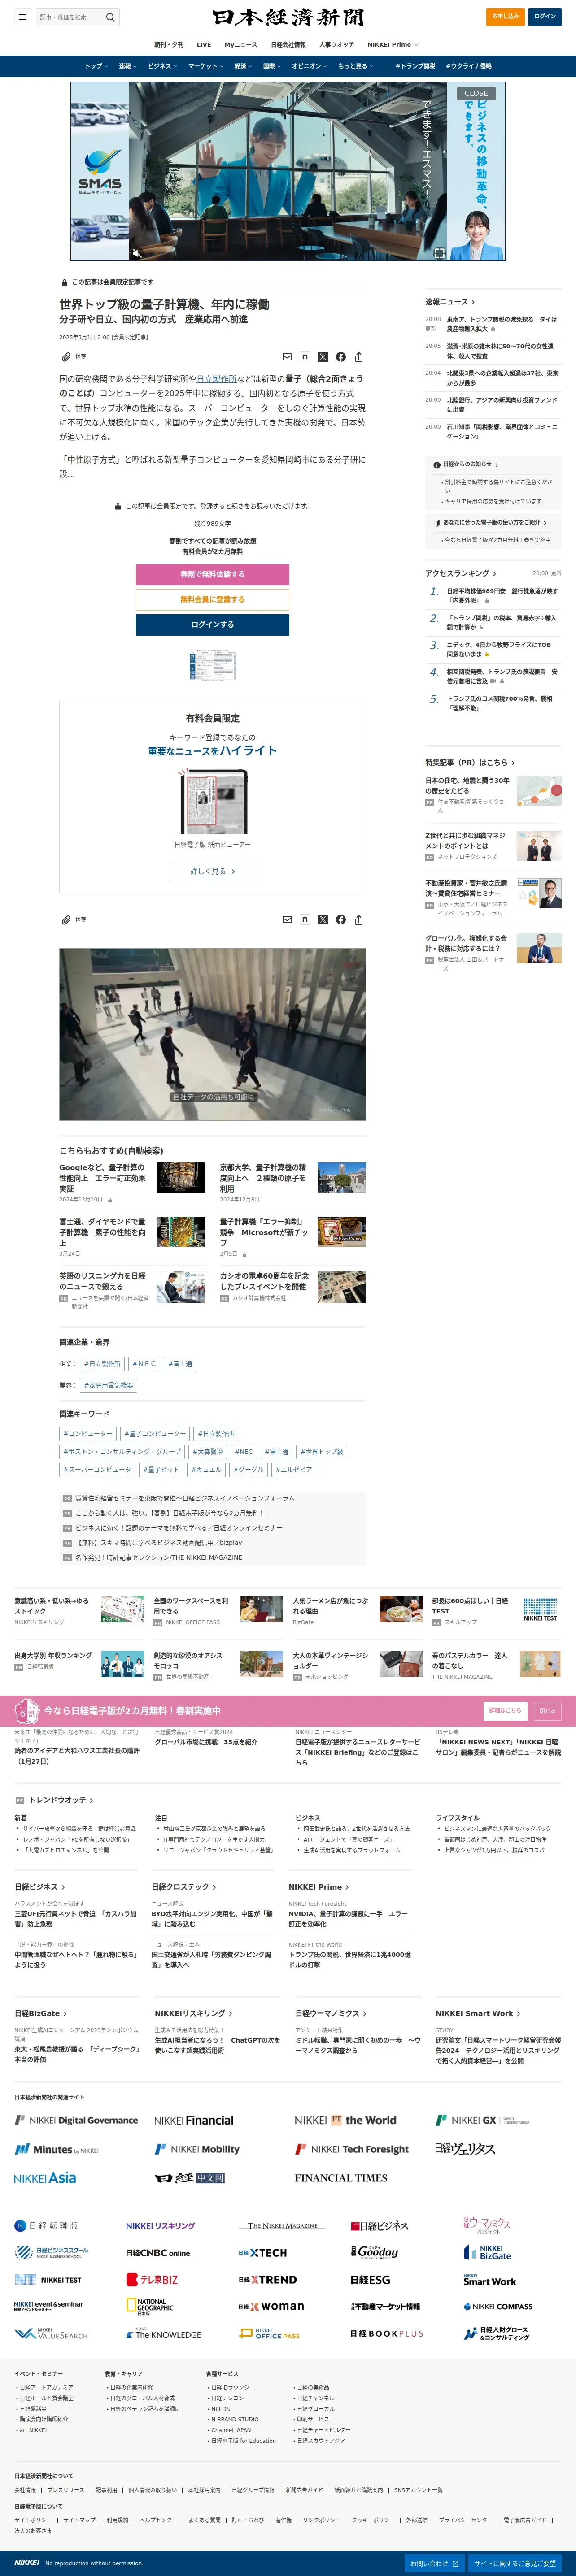This screenshot has width=576, height=2576.
Task: Share on note, lower icon row
Action: coord(305,919)
